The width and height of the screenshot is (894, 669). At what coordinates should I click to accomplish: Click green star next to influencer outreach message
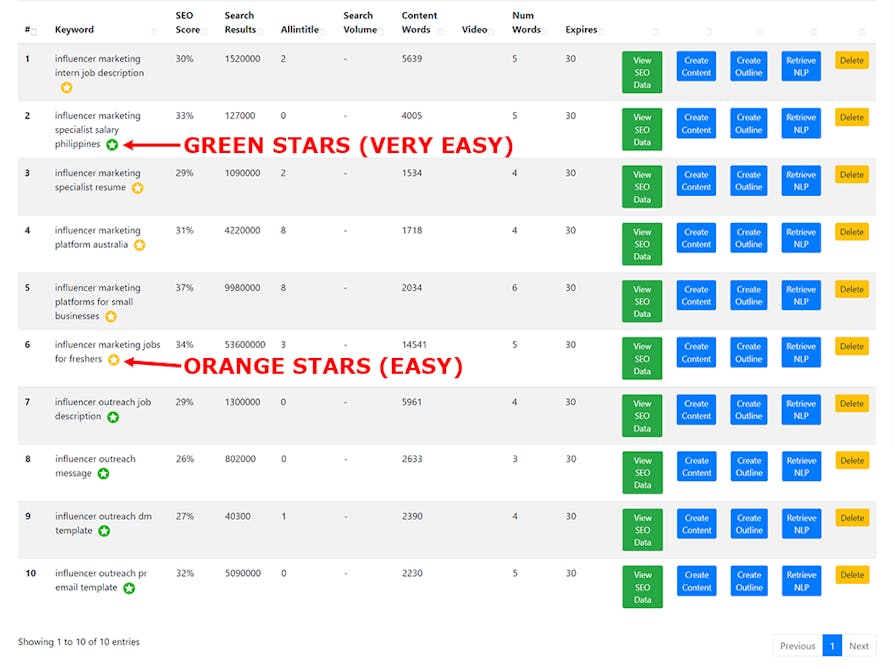(x=103, y=474)
